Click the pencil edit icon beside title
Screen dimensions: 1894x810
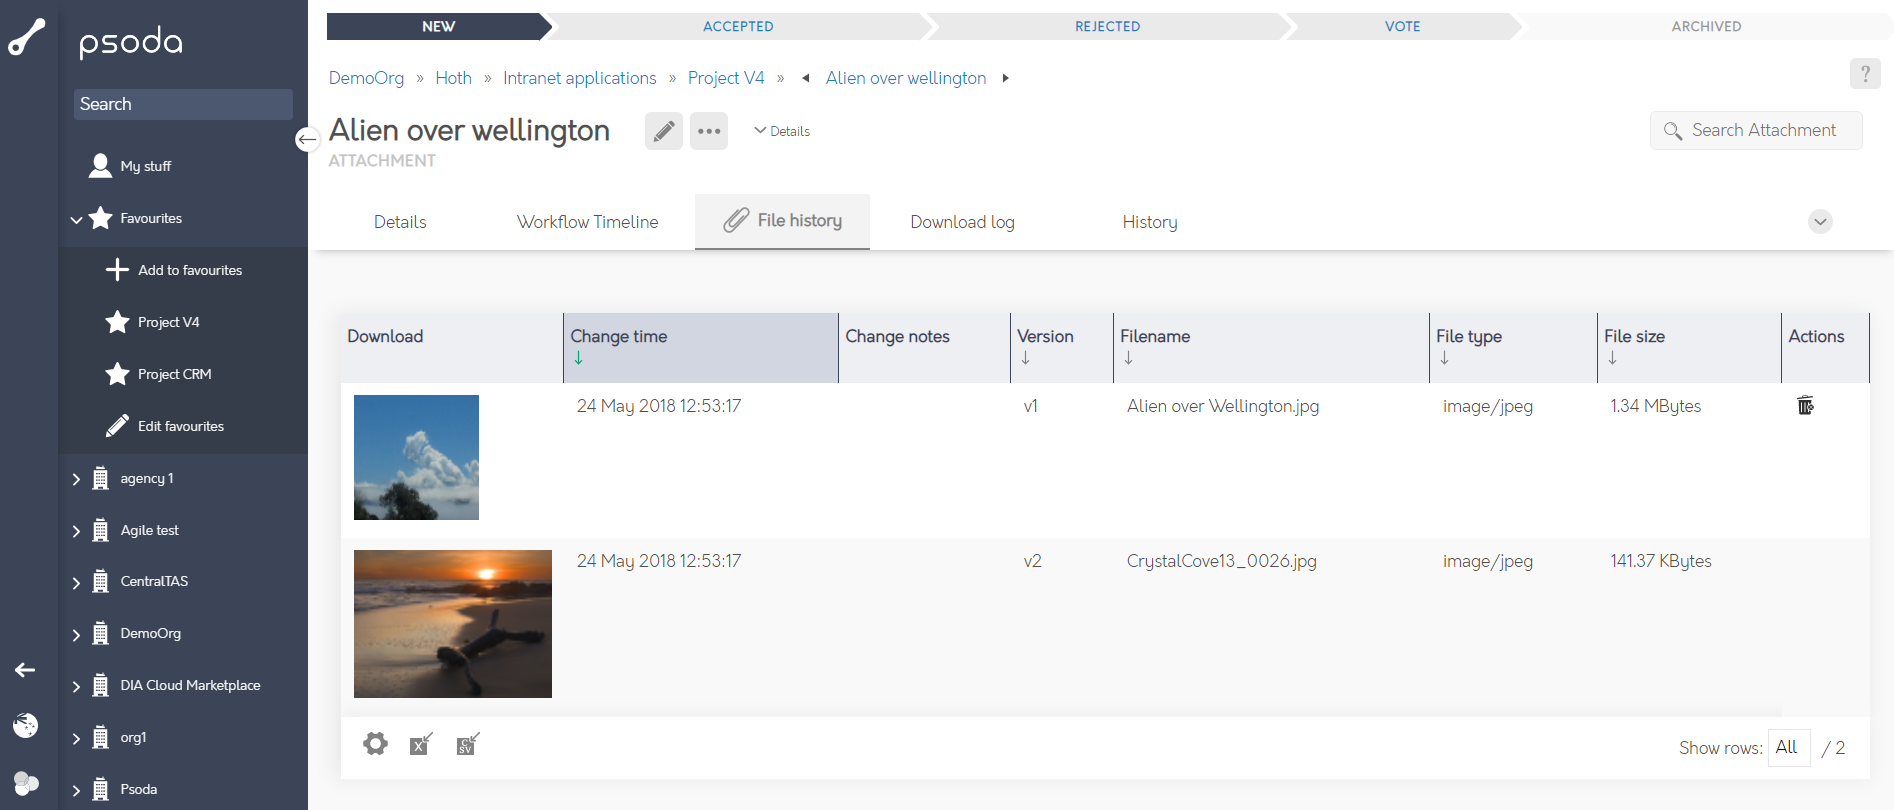tap(663, 131)
